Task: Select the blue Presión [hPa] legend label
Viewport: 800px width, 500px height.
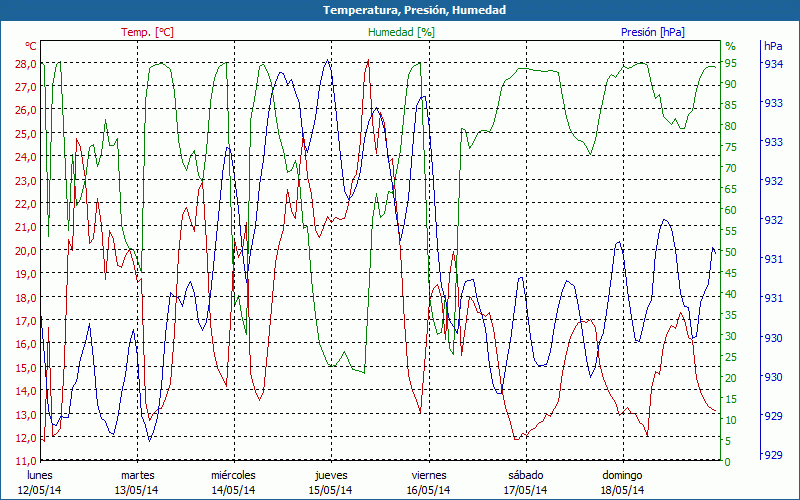Action: 653,32
